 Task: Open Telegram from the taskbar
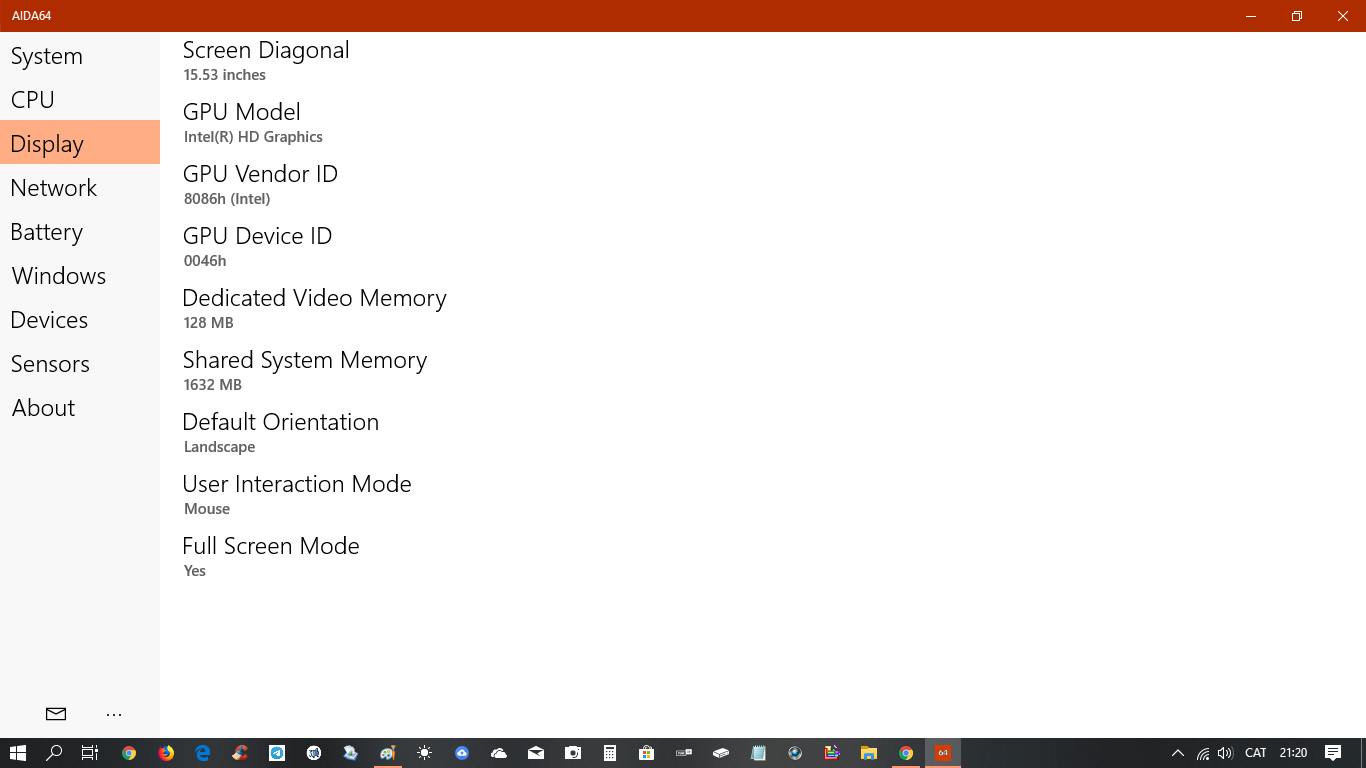tap(277, 753)
